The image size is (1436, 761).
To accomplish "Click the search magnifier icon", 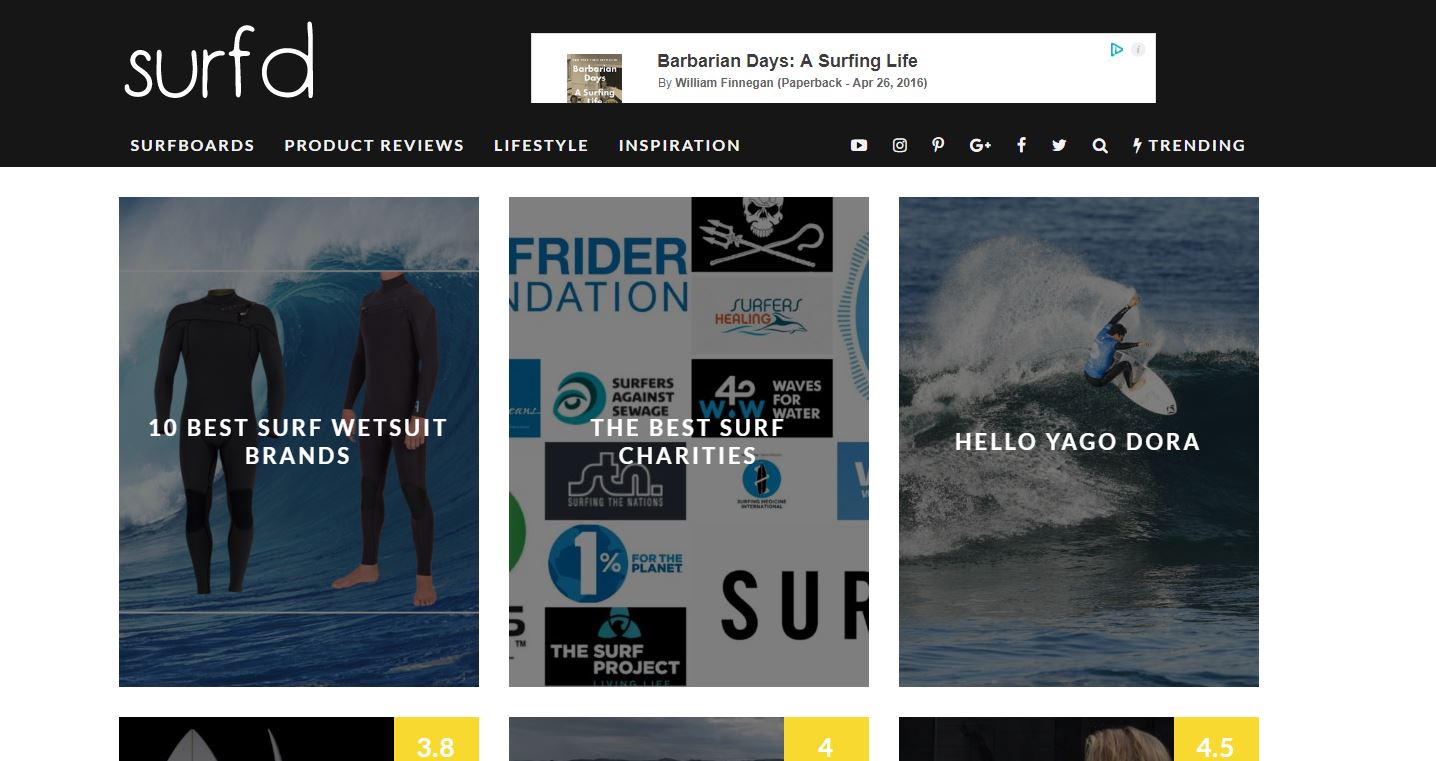I will 1100,145.
